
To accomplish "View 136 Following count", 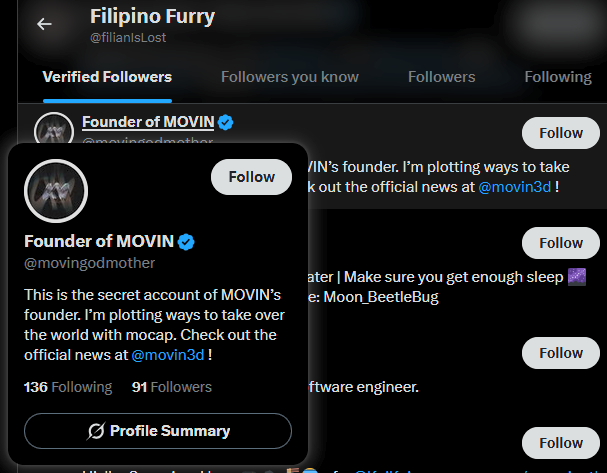I will [x=68, y=387].
